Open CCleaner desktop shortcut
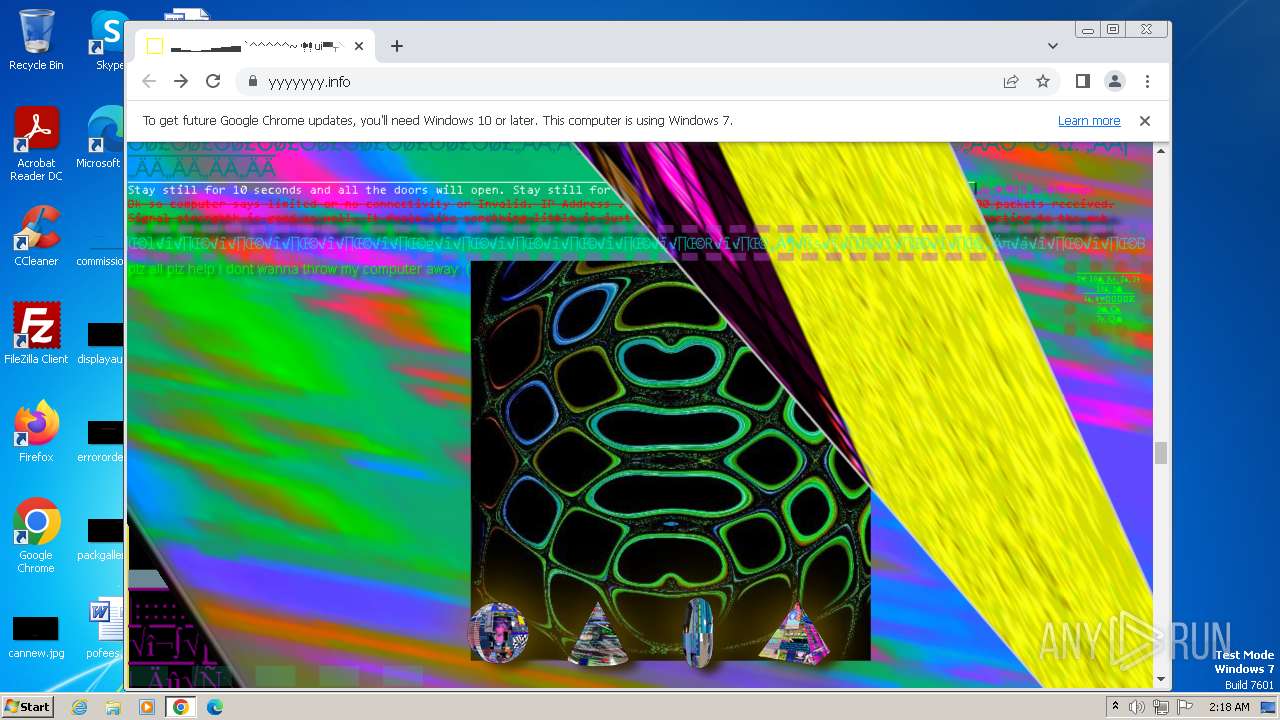The image size is (1280, 720). (x=36, y=236)
